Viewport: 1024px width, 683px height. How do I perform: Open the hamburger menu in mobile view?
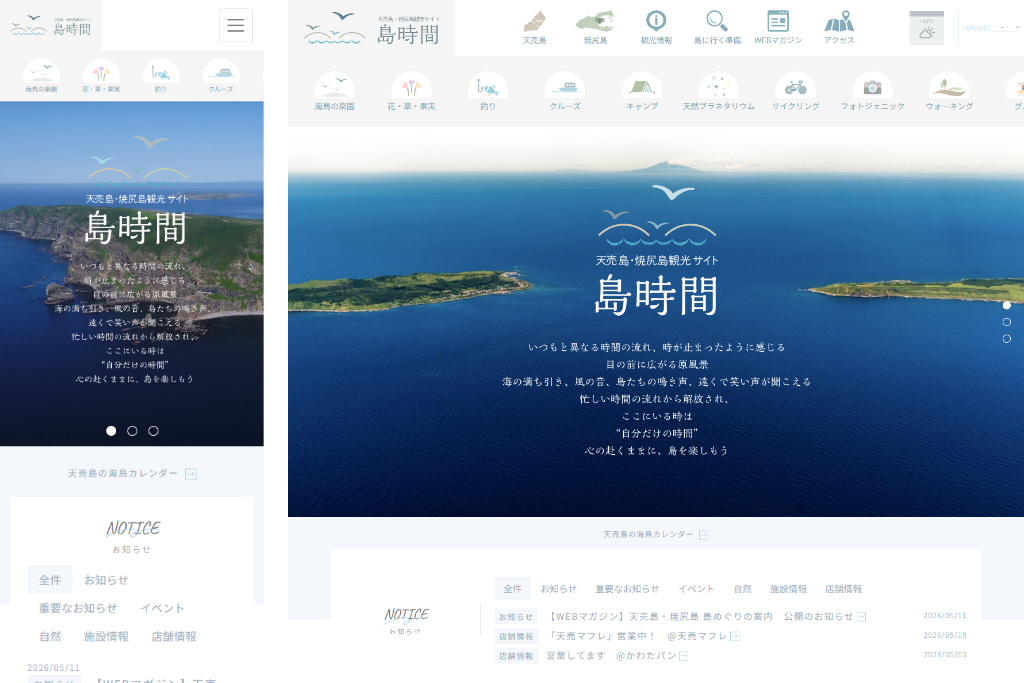236,25
